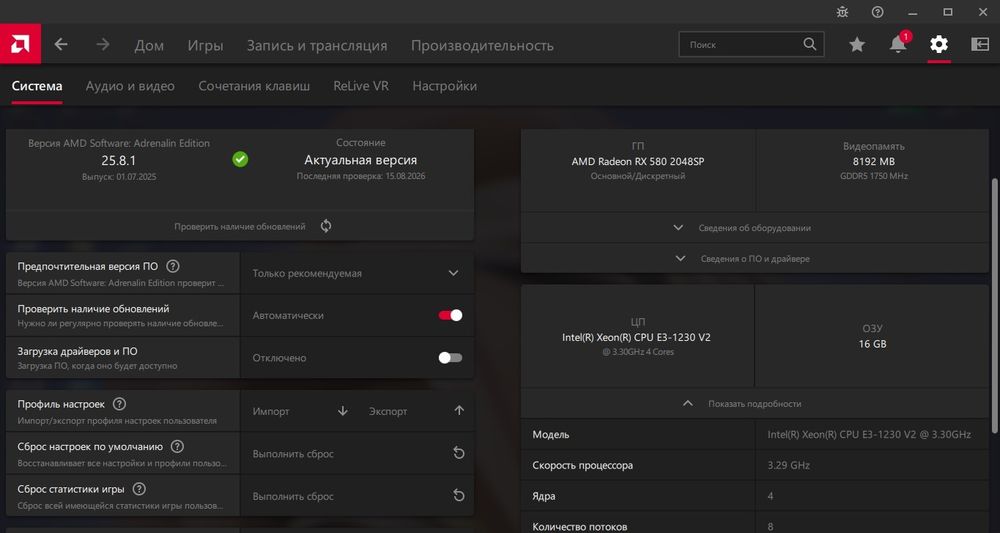Image resolution: width=1000 pixels, height=533 pixels.
Task: Show help for Профиль настроек
Action: (x=119, y=404)
